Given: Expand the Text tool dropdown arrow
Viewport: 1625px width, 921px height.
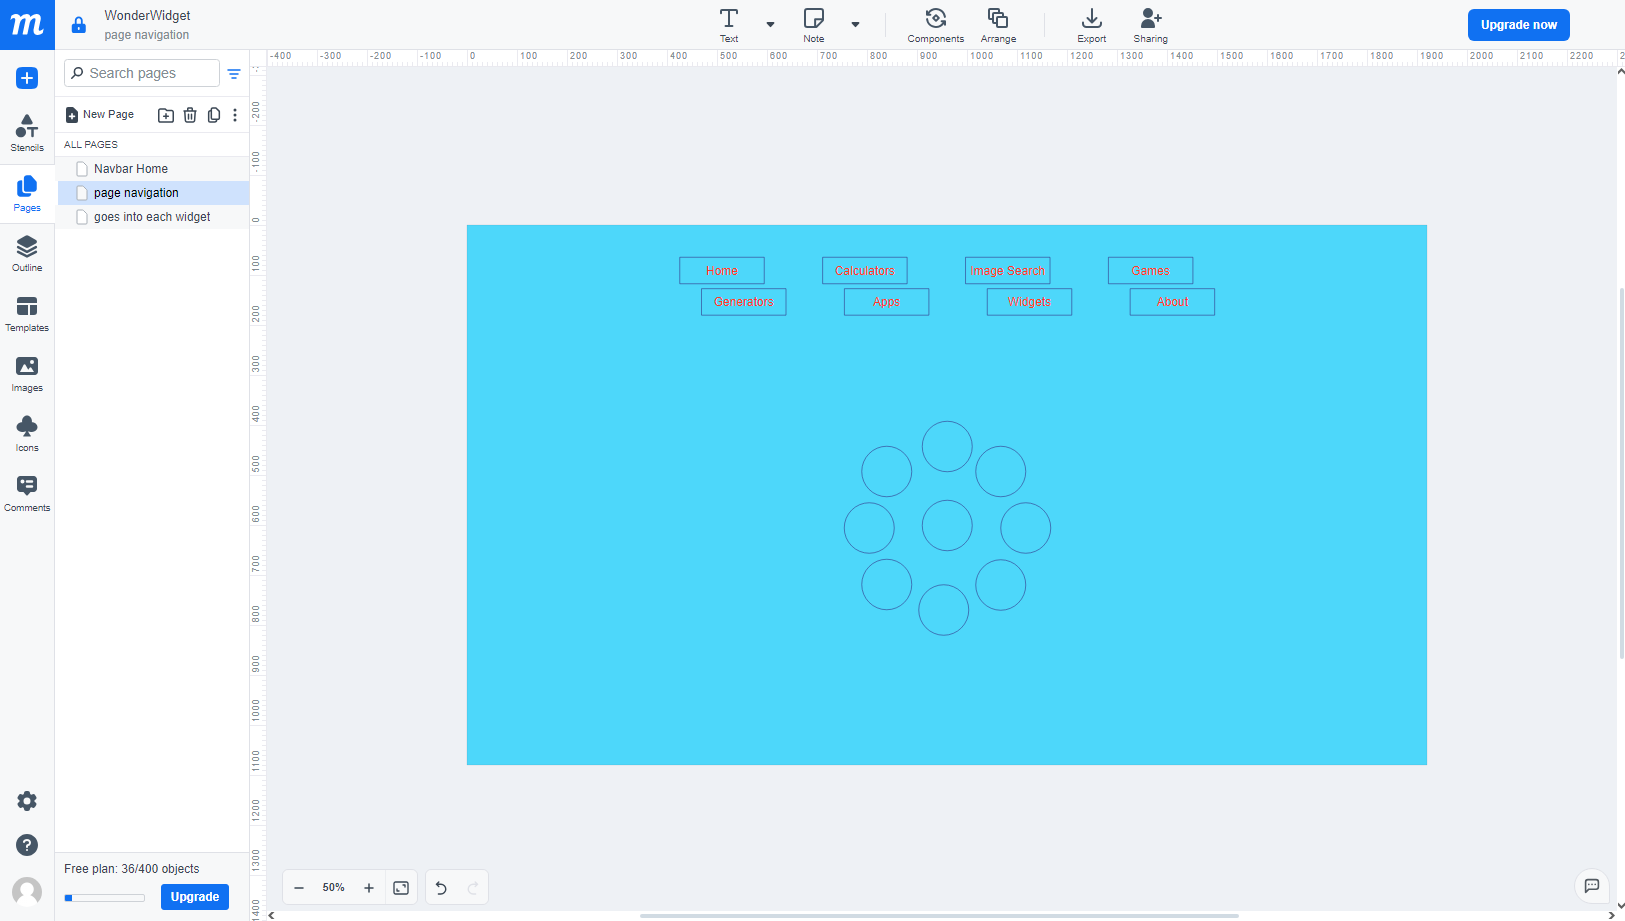Looking at the screenshot, I should [770, 24].
